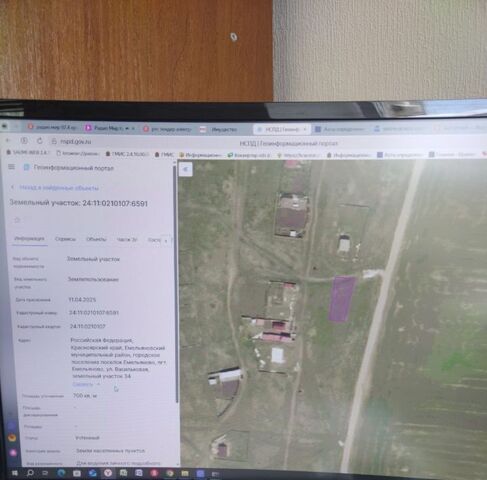Click the Геоинформационный портал logo icon

pos(26,167)
